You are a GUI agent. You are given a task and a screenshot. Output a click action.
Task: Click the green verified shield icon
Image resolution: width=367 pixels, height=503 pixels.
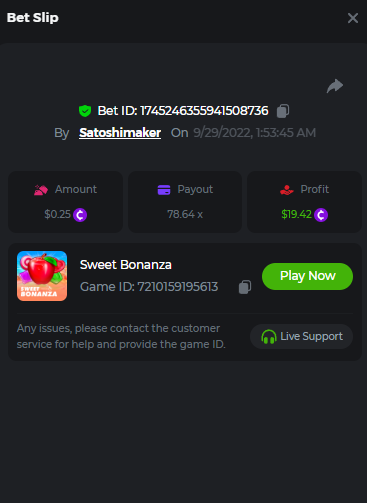(85, 111)
